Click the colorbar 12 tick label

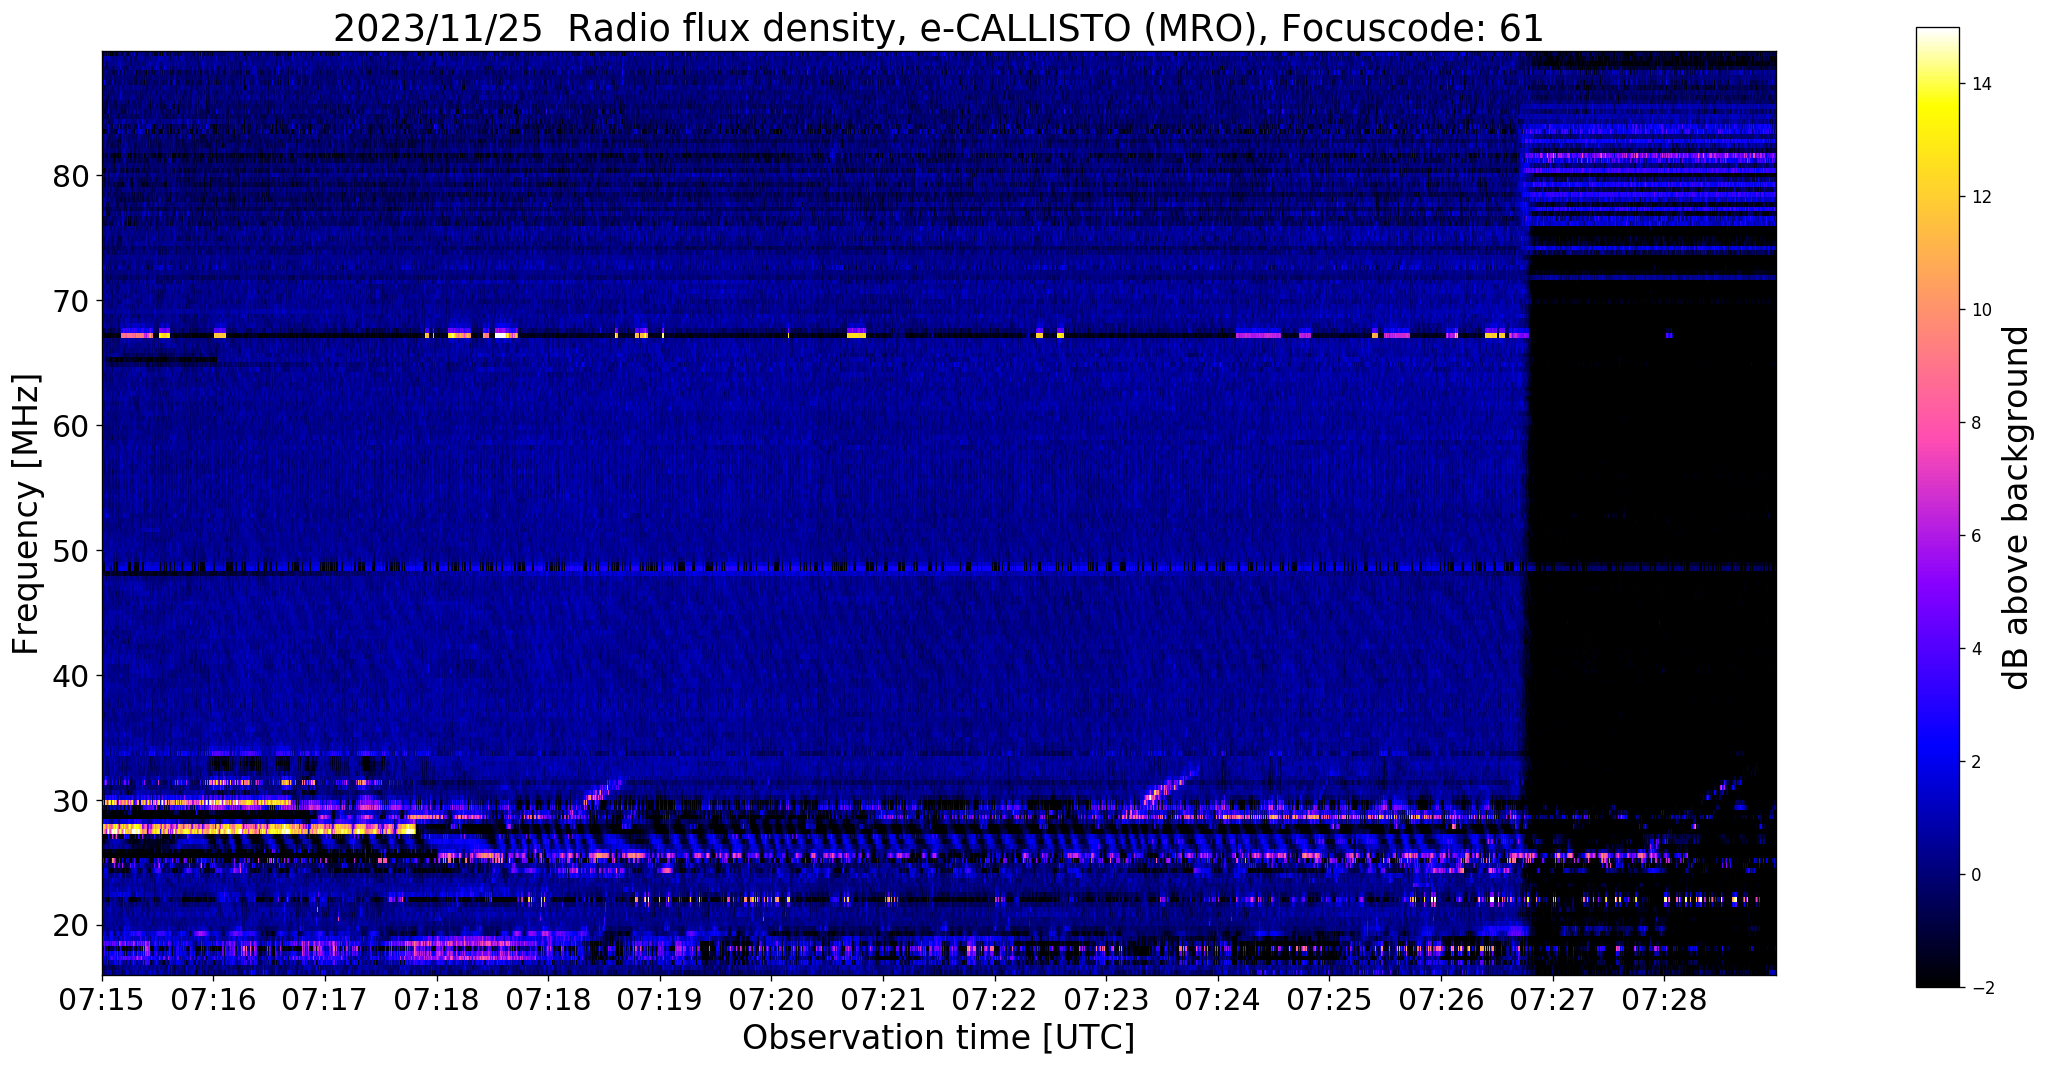(x=1981, y=197)
